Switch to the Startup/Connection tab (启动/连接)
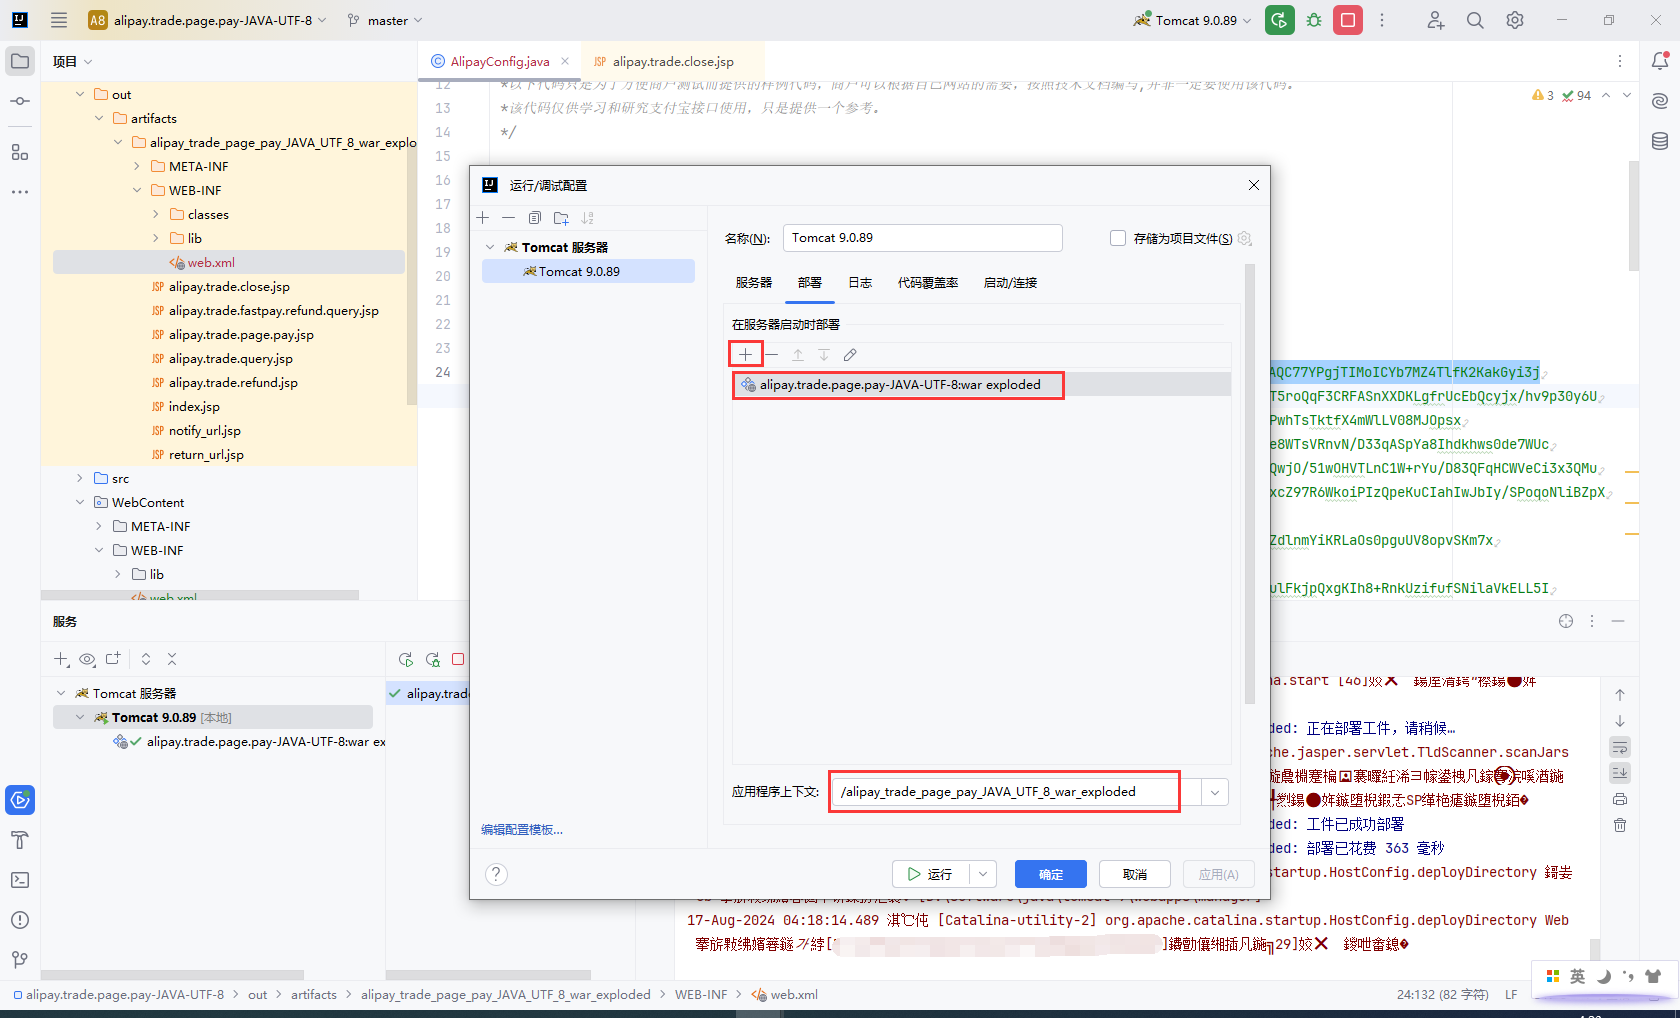The image size is (1680, 1018). [x=1010, y=283]
